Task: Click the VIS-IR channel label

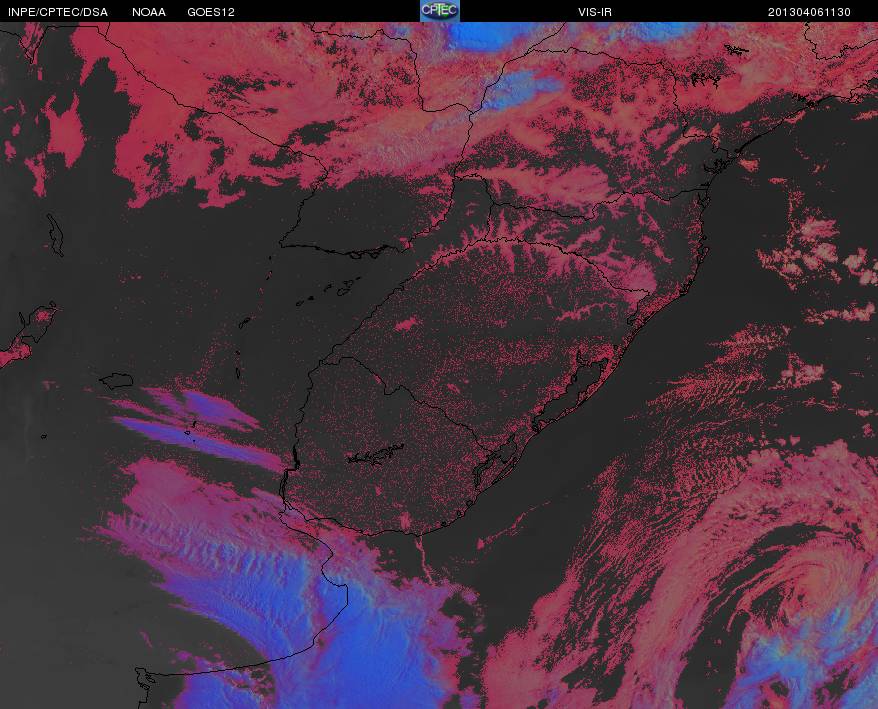Action: coord(595,12)
